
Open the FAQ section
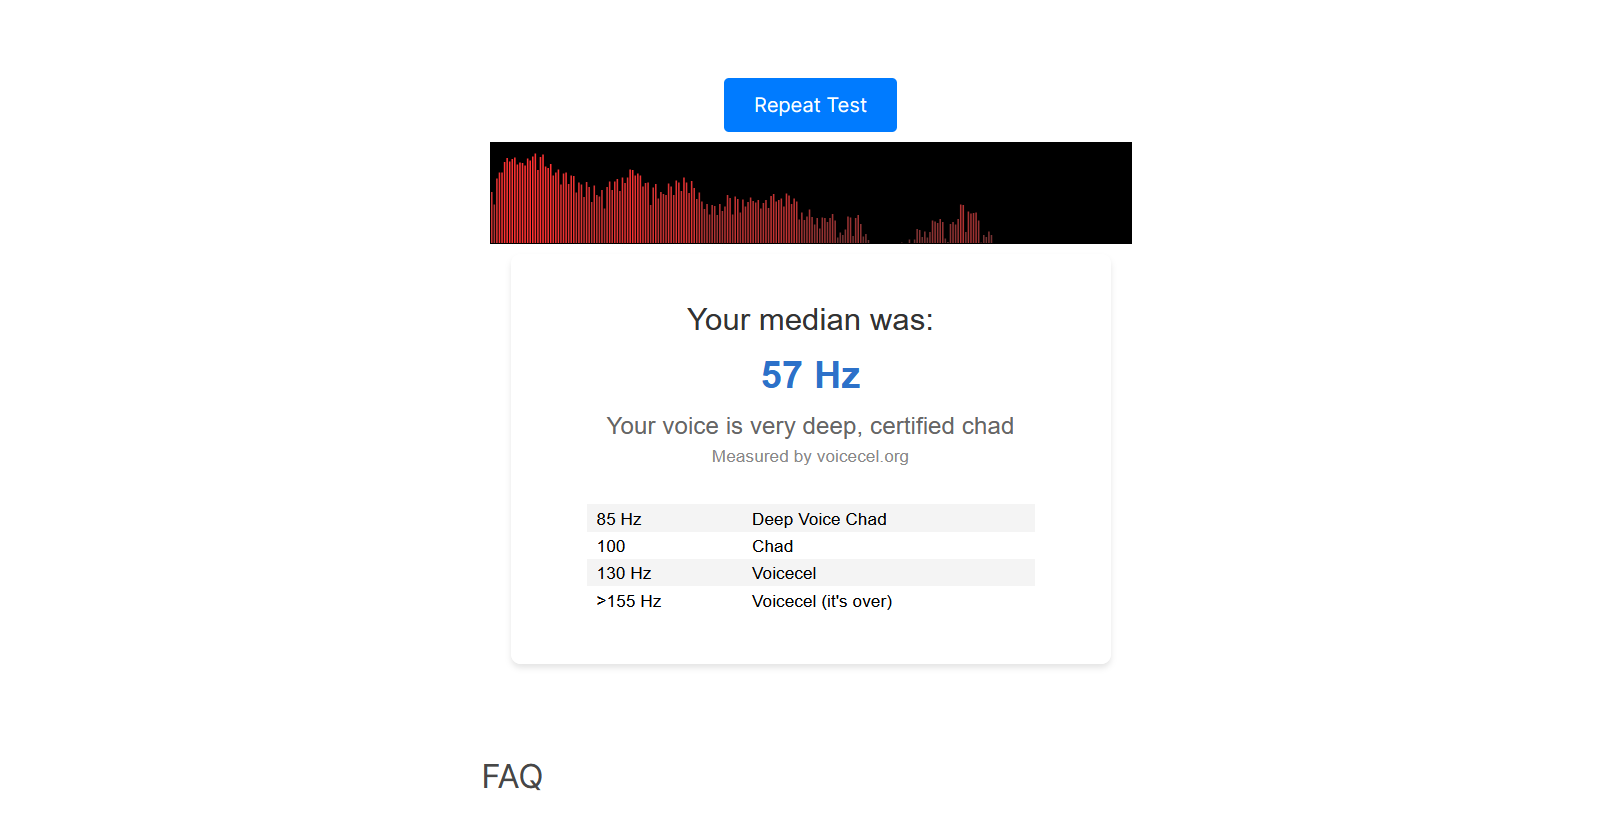pyautogui.click(x=513, y=777)
